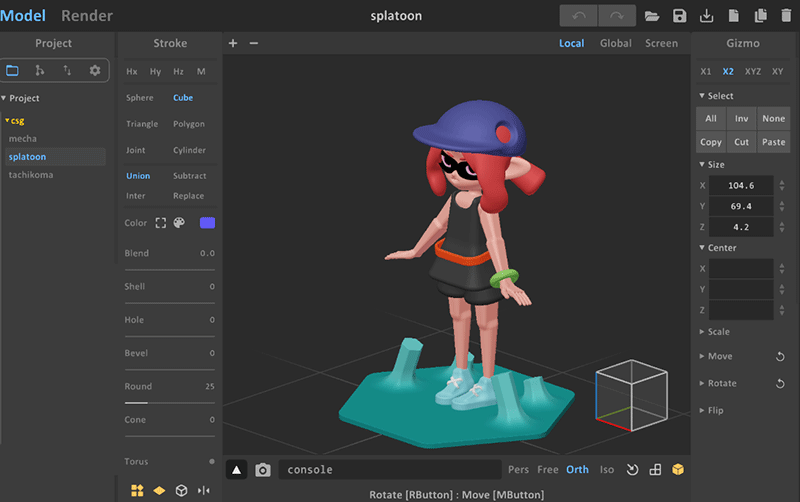800x502 pixels.
Task: Click the download/export icon
Action: coord(706,16)
